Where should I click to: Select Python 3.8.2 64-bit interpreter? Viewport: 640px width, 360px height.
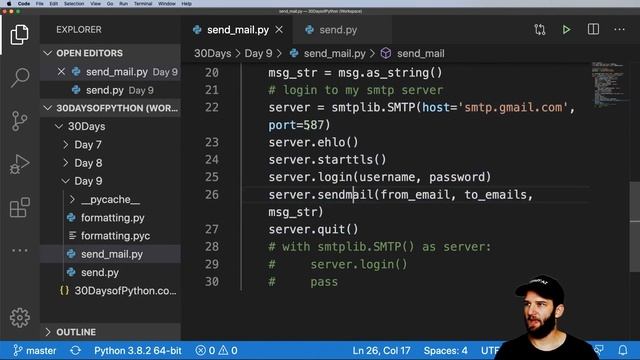pyautogui.click(x=138, y=351)
